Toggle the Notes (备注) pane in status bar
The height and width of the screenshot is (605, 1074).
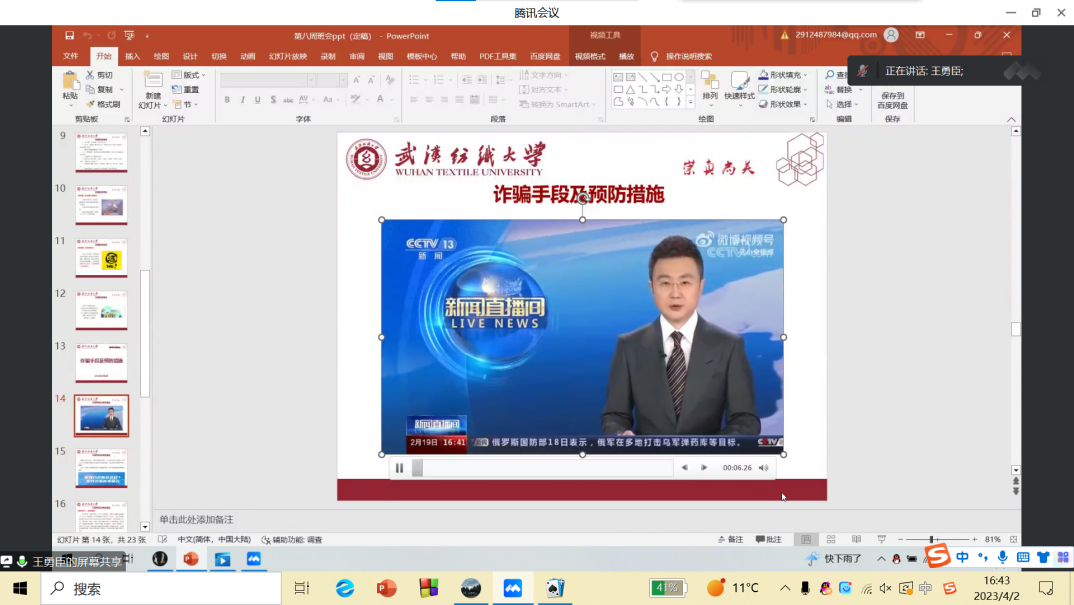731,540
